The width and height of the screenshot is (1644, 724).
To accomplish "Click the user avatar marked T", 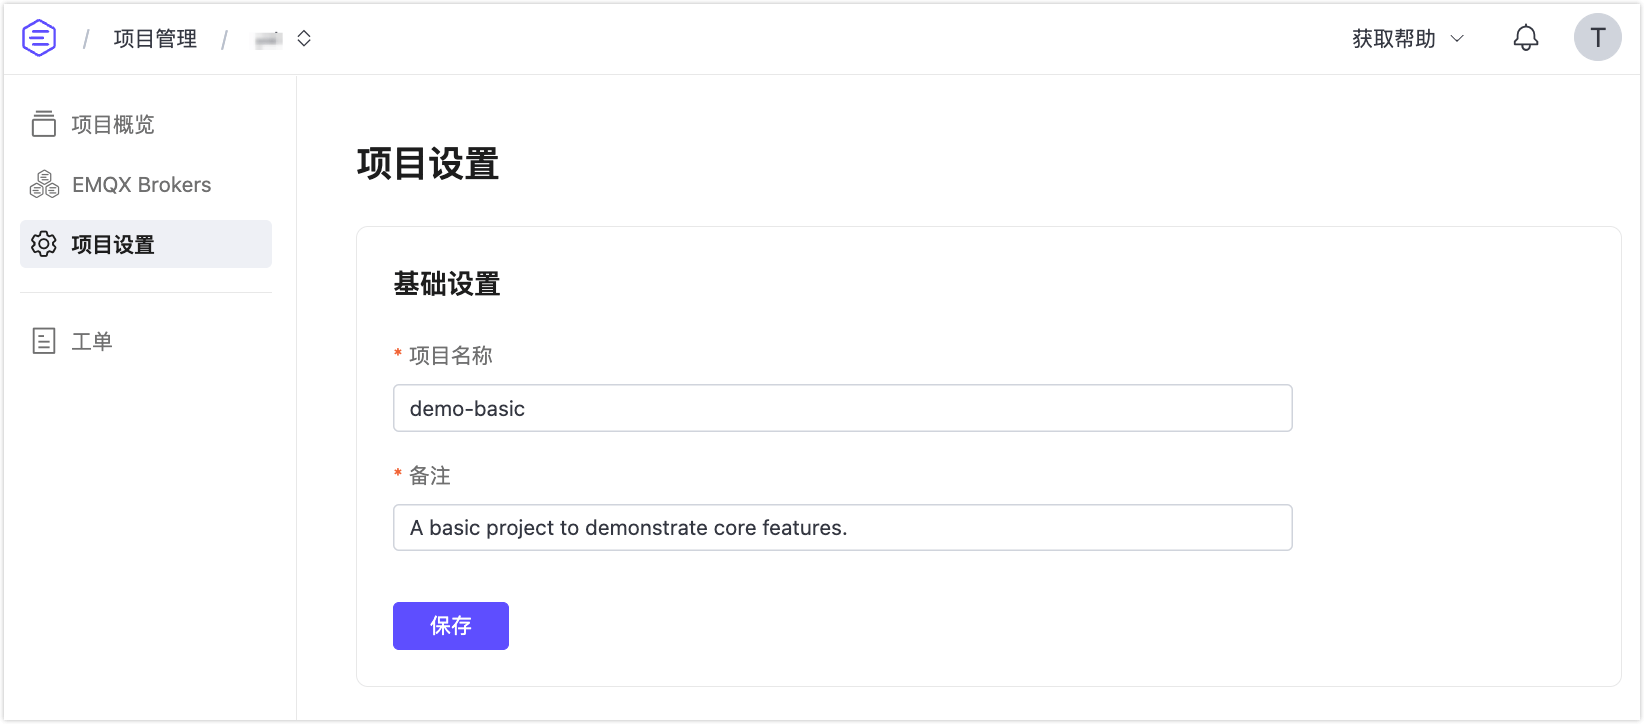I will coord(1597,37).
